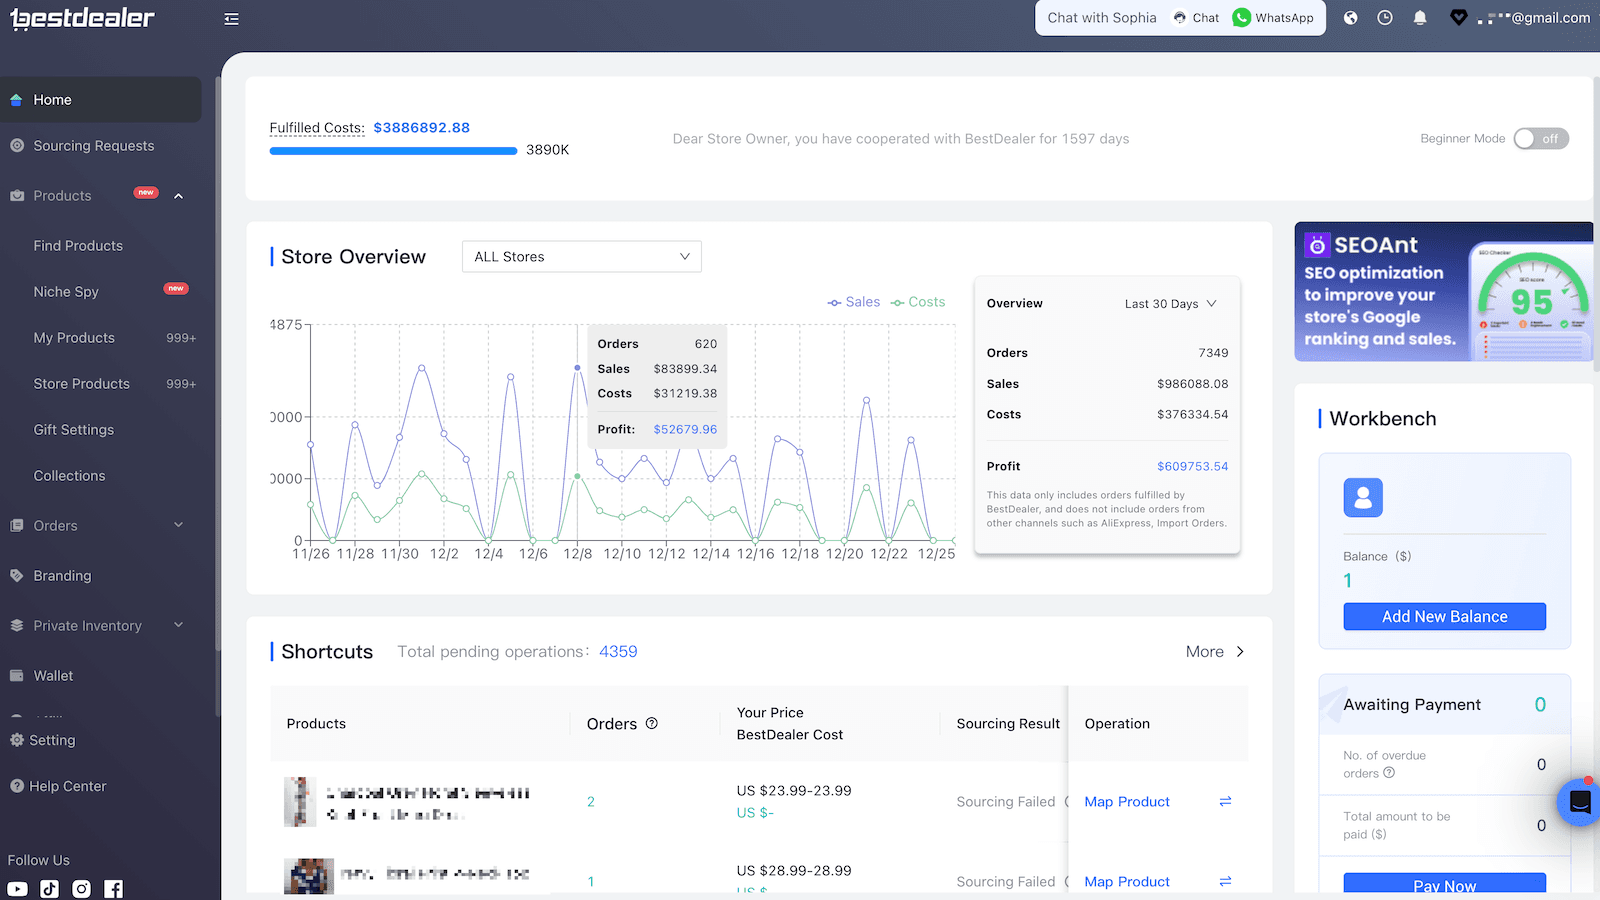Open the globe language icon
This screenshot has width=1600, height=900.
pos(1350,18)
